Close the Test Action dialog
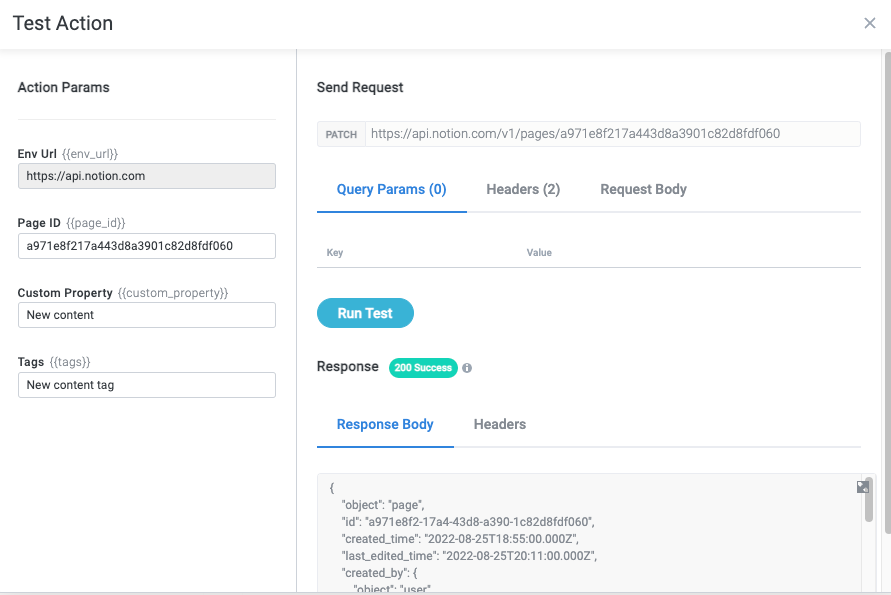This screenshot has height=595, width=891. click(869, 23)
